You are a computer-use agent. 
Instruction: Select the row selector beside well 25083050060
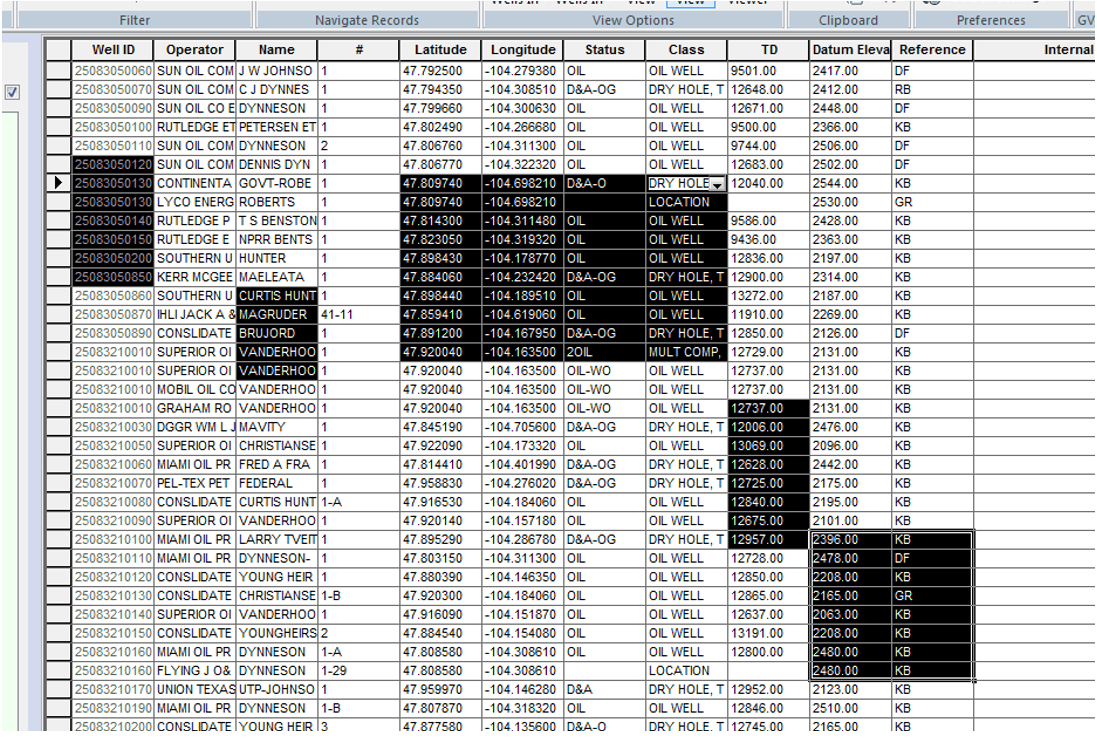click(59, 71)
